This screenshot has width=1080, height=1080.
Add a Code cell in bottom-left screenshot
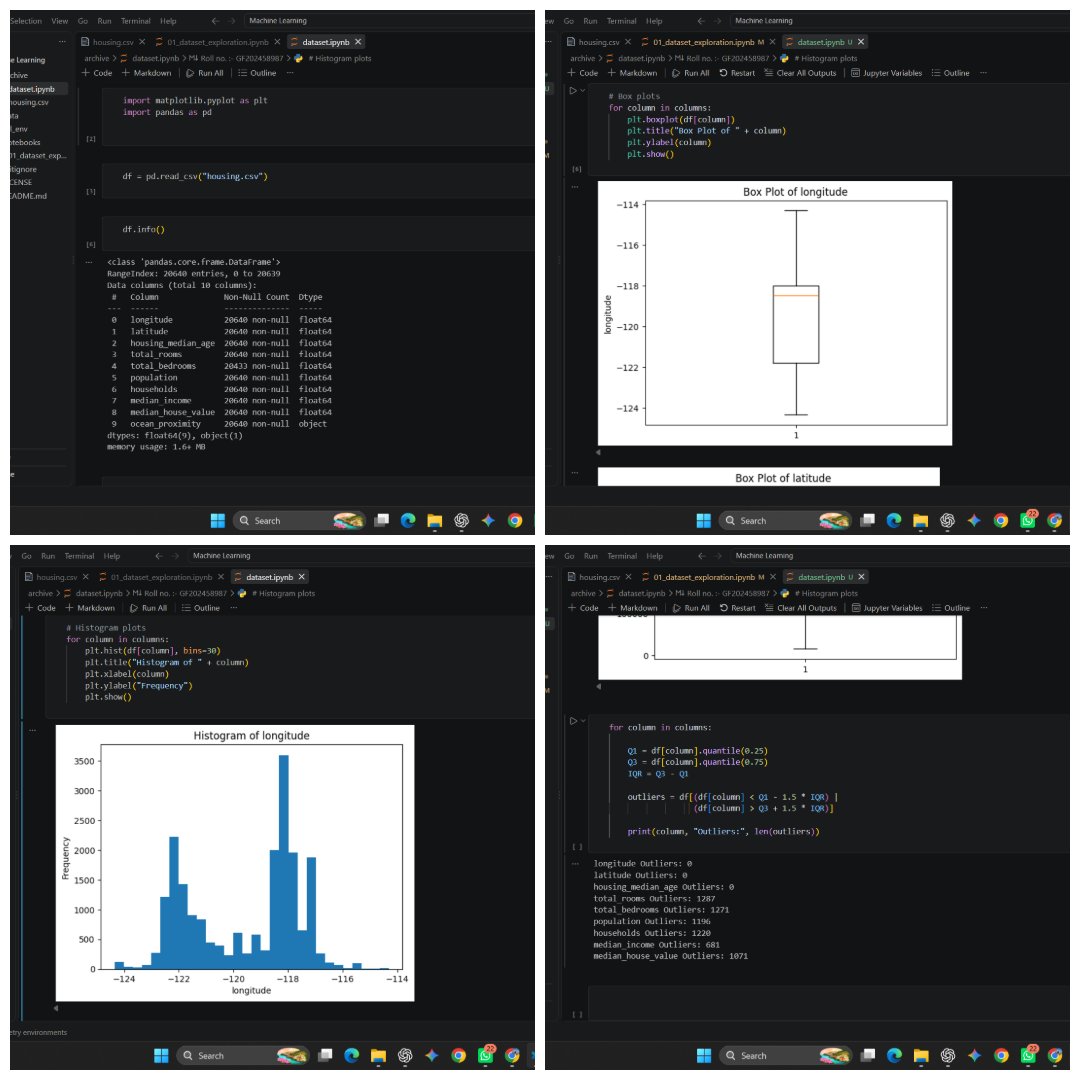[41, 608]
